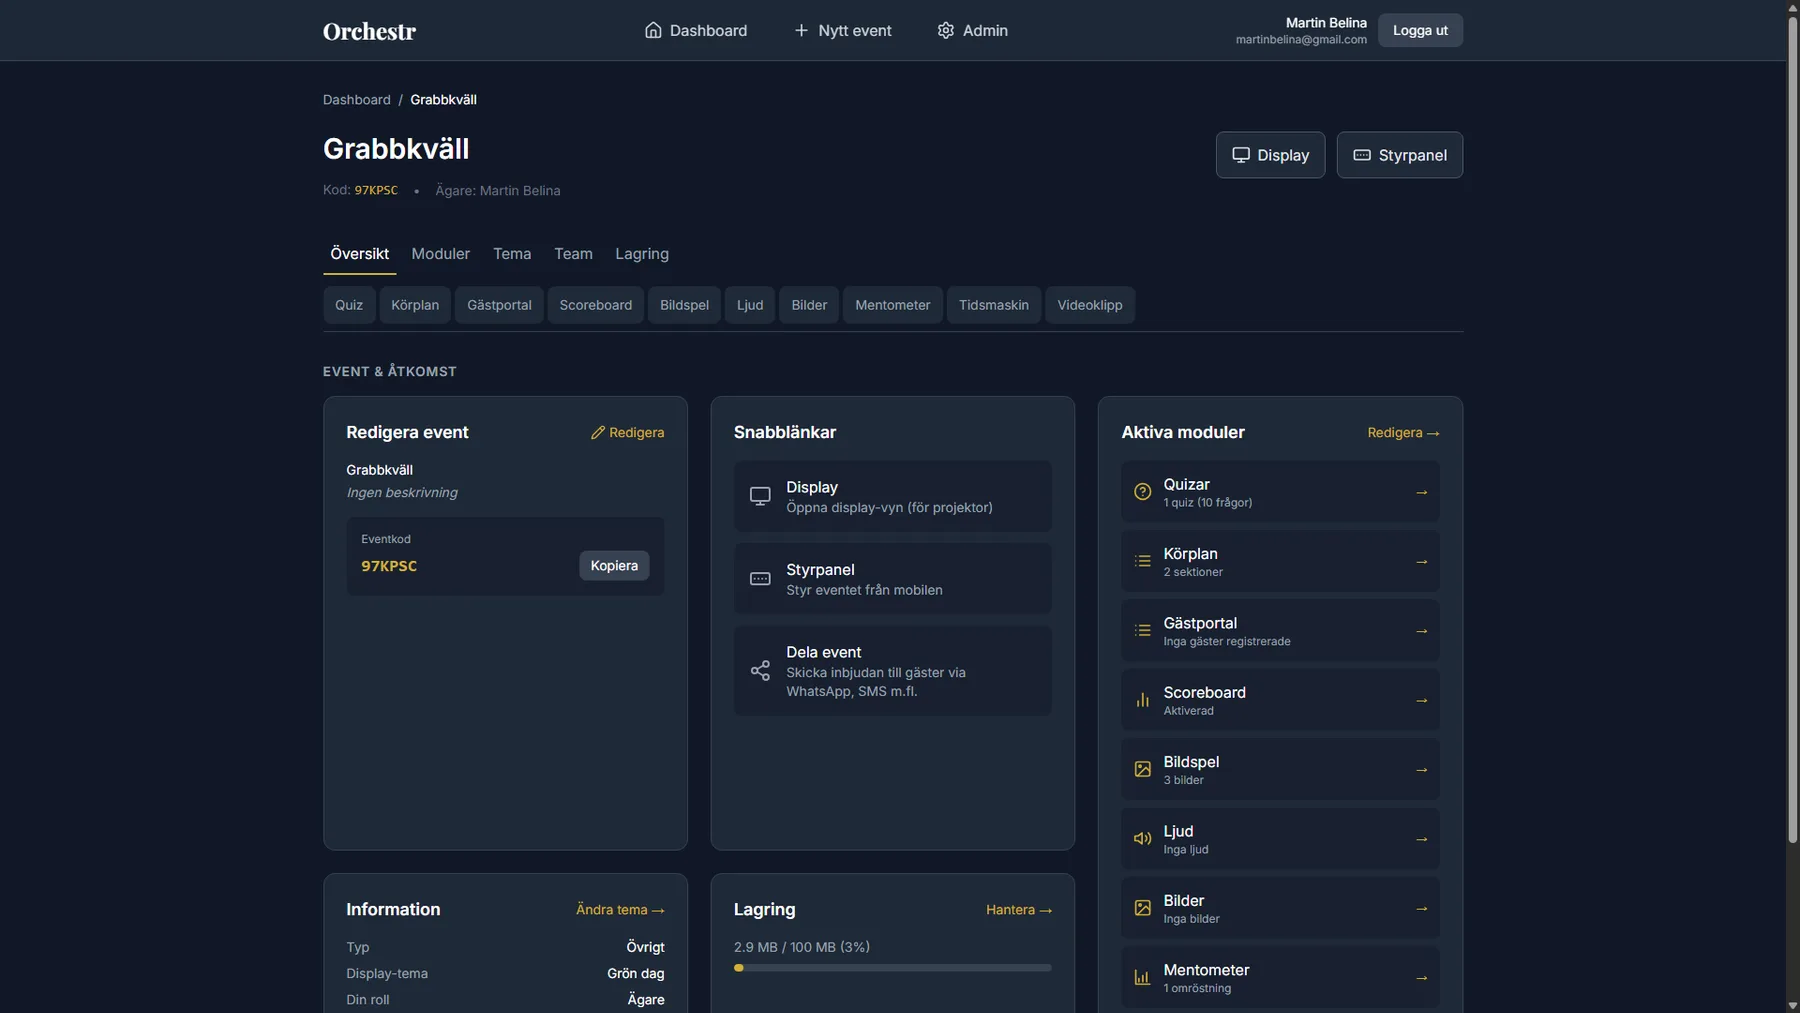This screenshot has height=1013, width=1800.
Task: Click the Quizar question mark icon
Action: tap(1142, 492)
